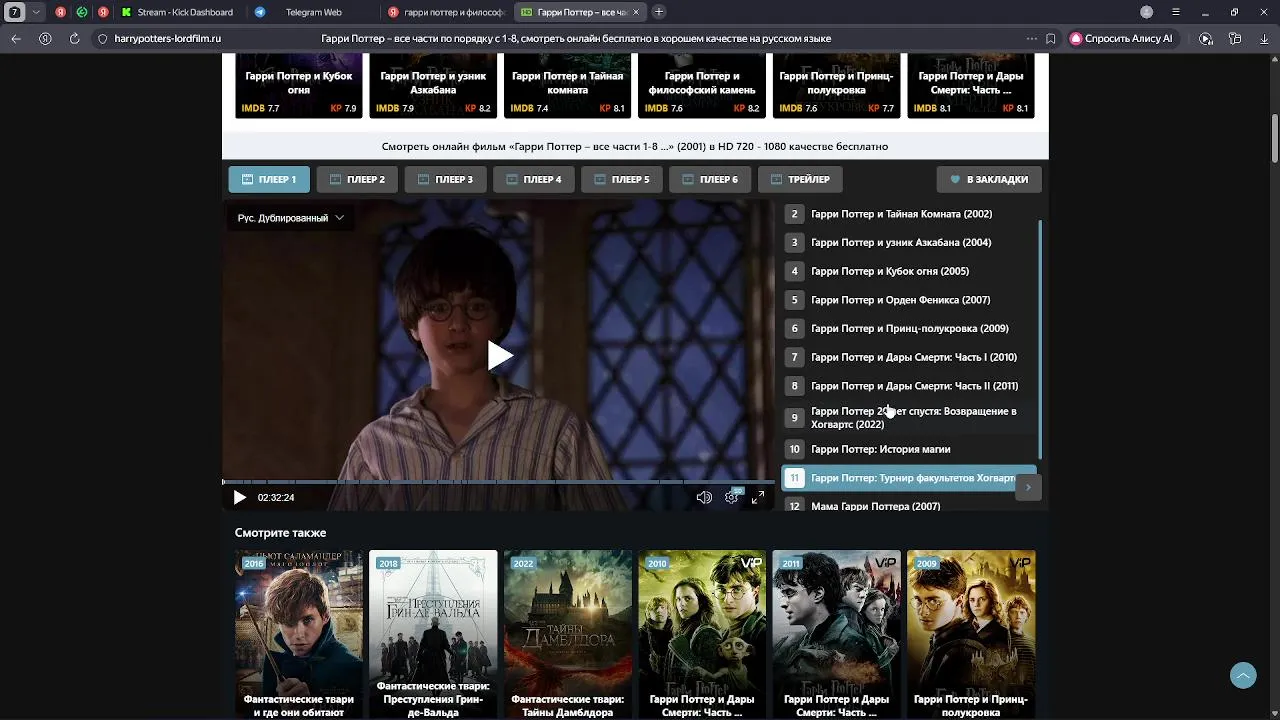Open Преступления Грин-де-Вальда poster
Viewport: 1280px width, 720px height.
tap(433, 634)
